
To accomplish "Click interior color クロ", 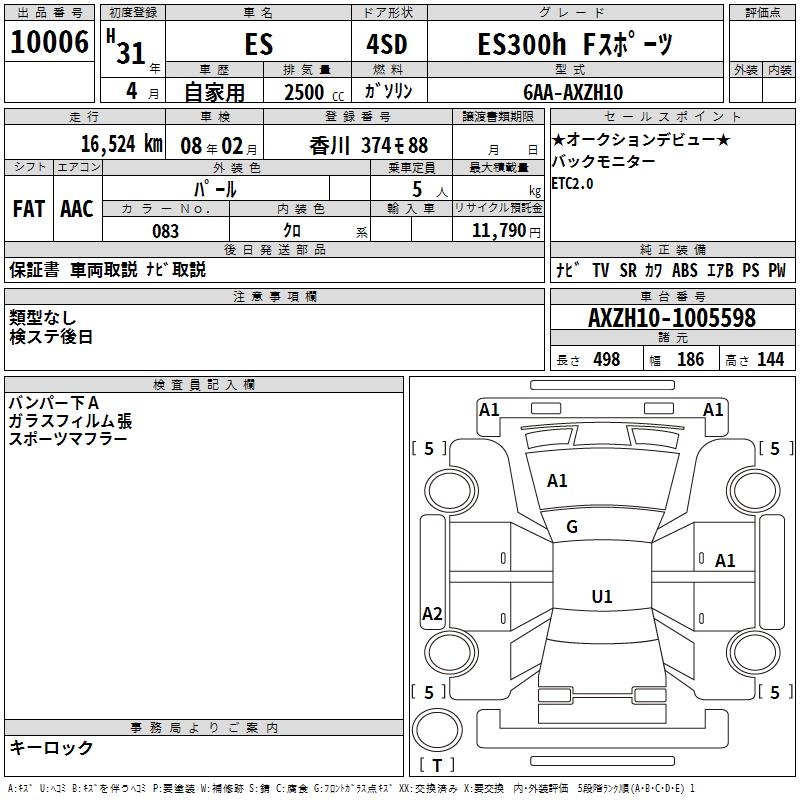I will pos(292,231).
